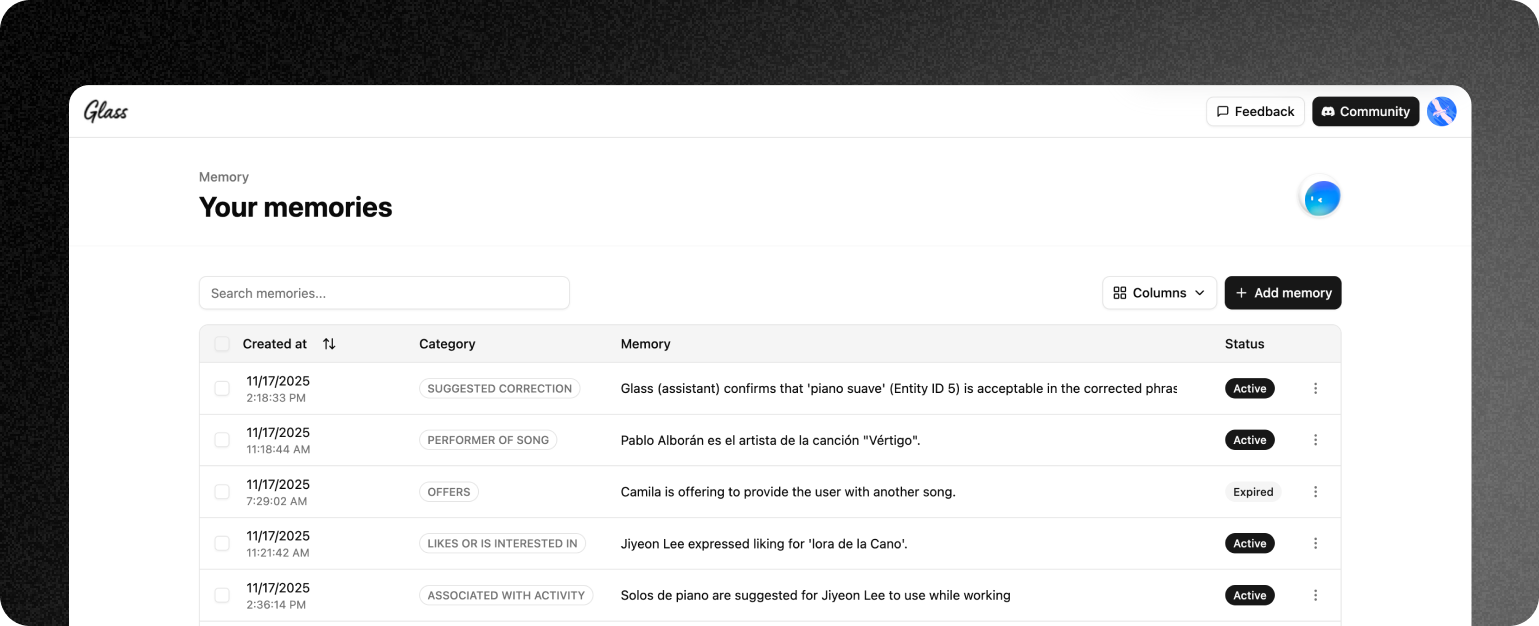Focus the Search memories field
The image size is (1539, 626).
pos(384,293)
